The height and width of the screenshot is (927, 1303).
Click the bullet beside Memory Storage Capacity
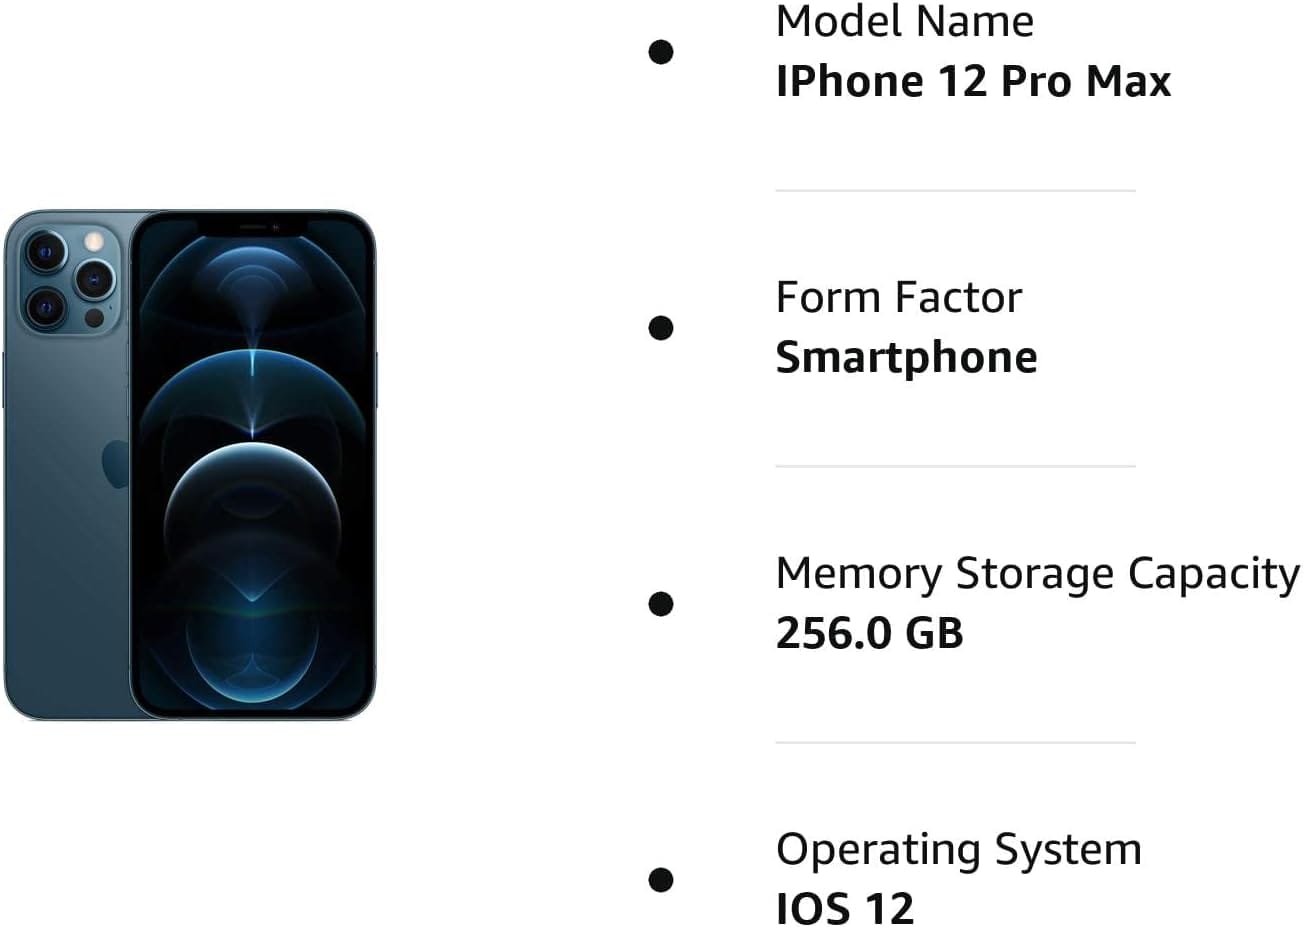[x=660, y=603]
